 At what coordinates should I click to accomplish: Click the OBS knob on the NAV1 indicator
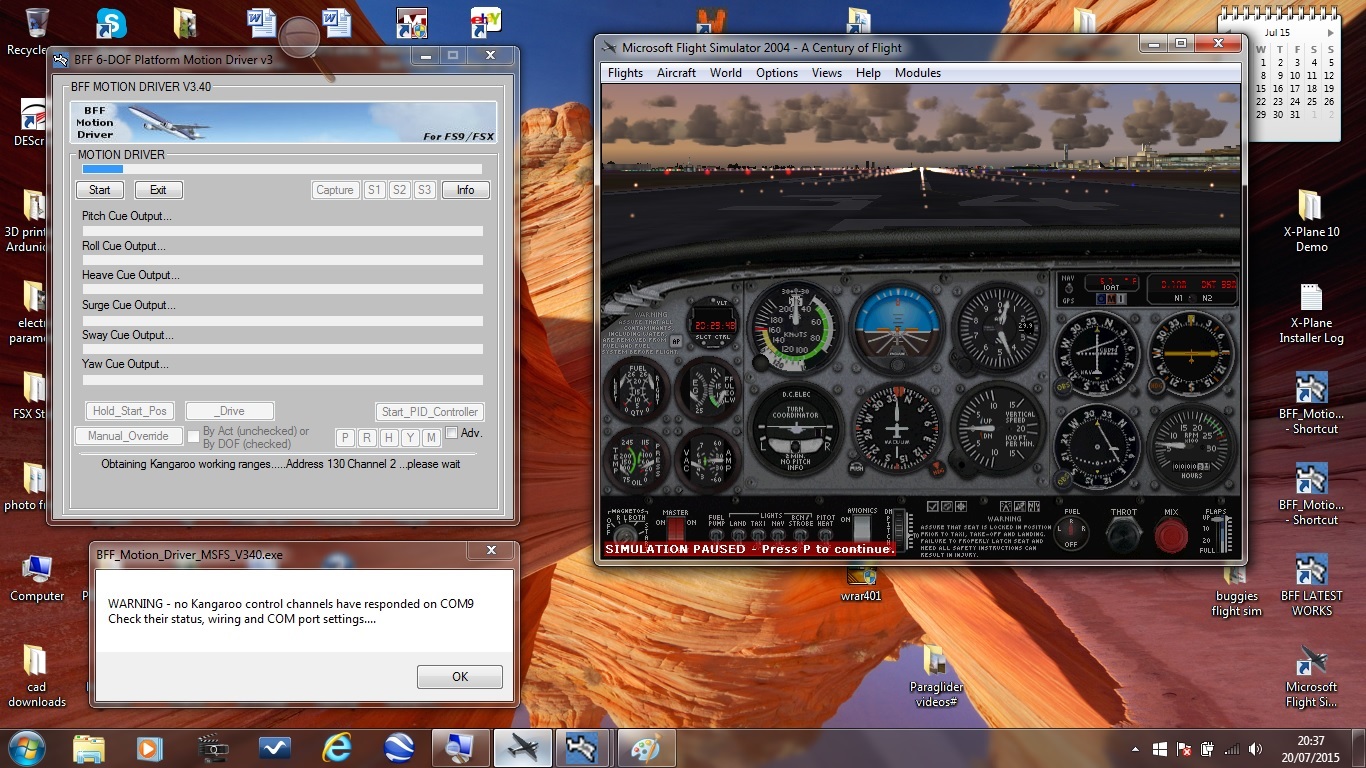click(1063, 386)
